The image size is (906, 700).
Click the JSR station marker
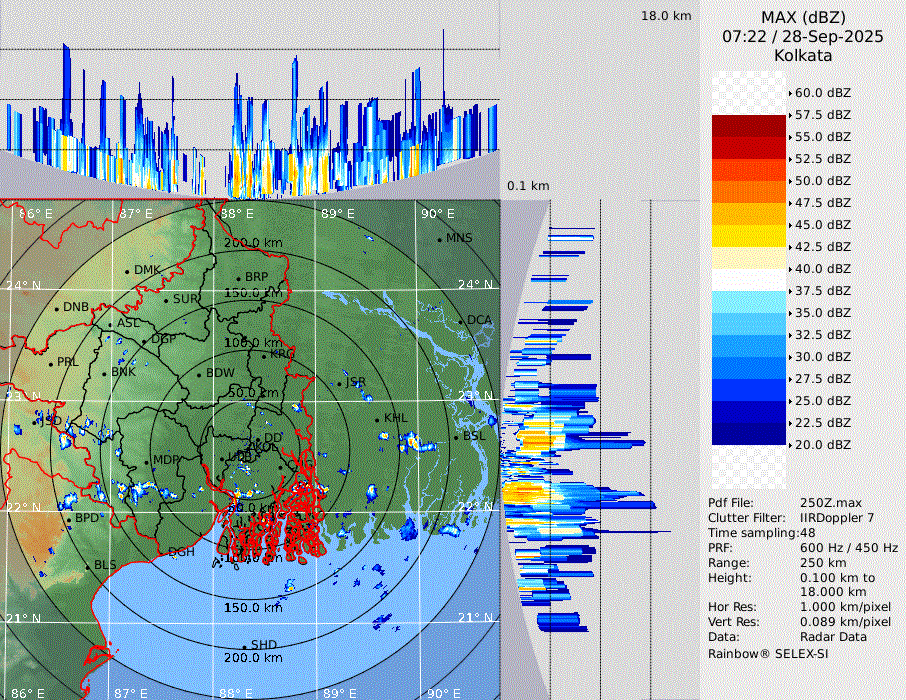(x=341, y=383)
